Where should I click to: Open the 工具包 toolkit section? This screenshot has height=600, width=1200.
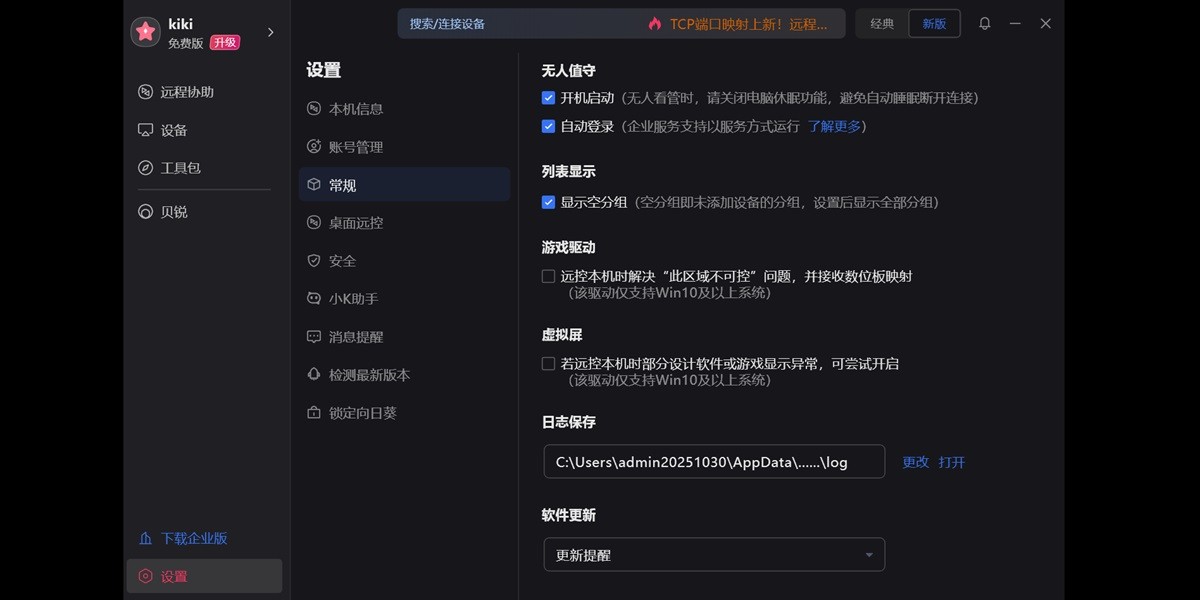[x=175, y=168]
